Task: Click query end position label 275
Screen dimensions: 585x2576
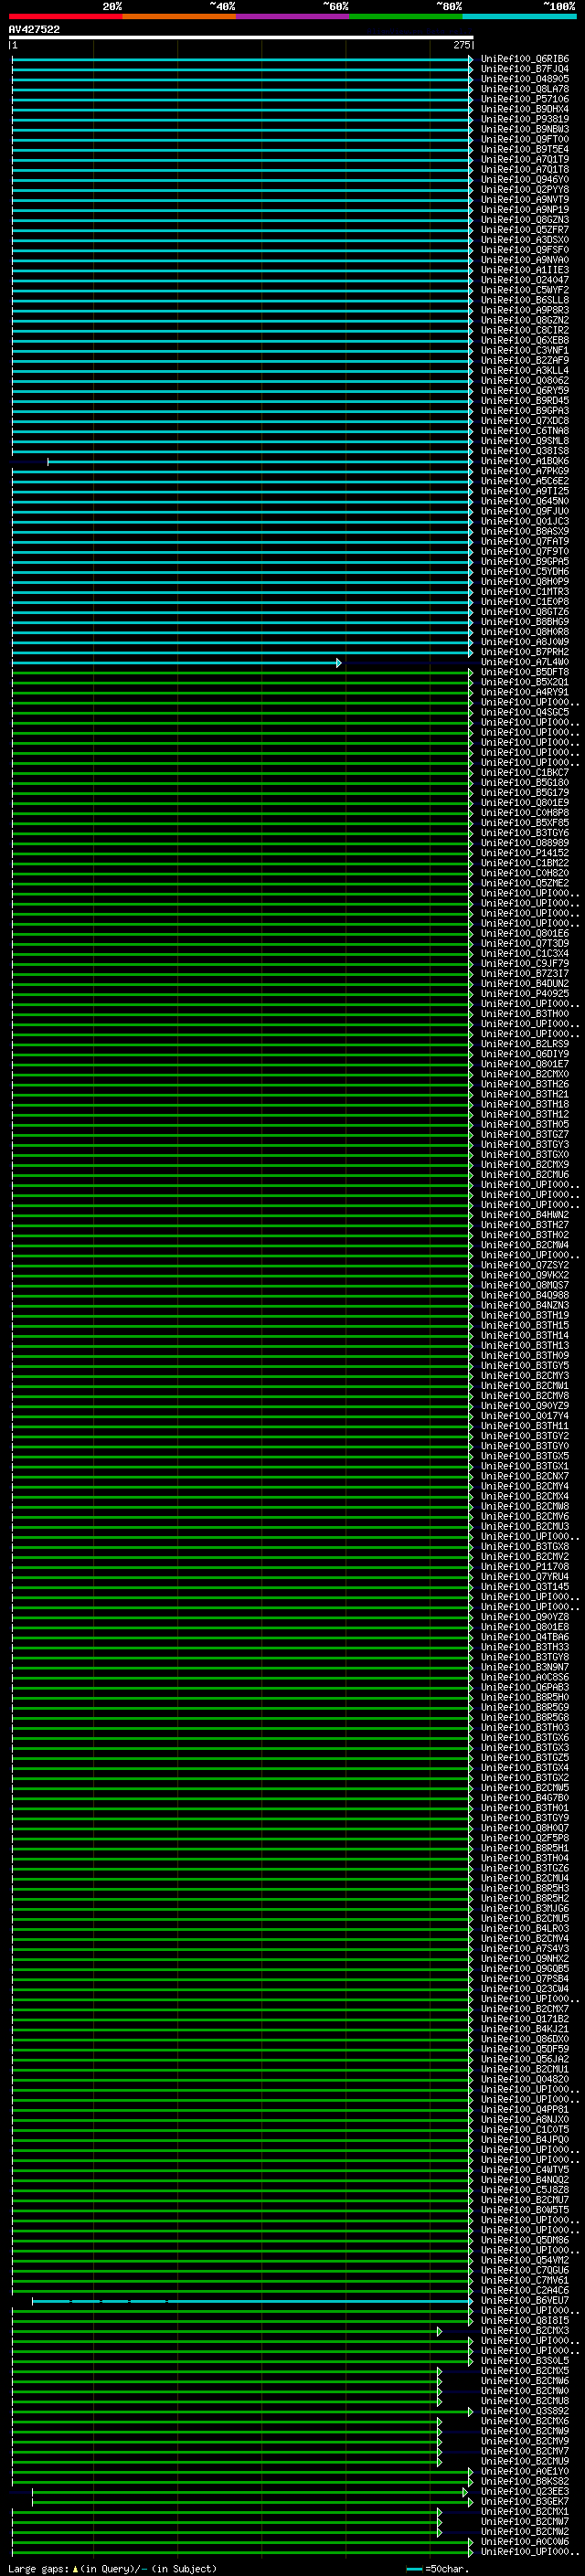Action: [461, 45]
